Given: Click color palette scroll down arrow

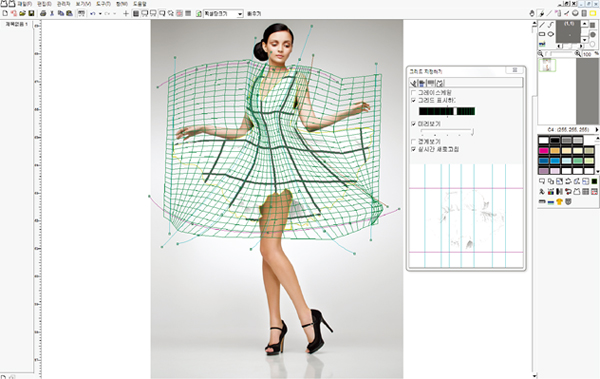Looking at the screenshot, I should [597, 171].
